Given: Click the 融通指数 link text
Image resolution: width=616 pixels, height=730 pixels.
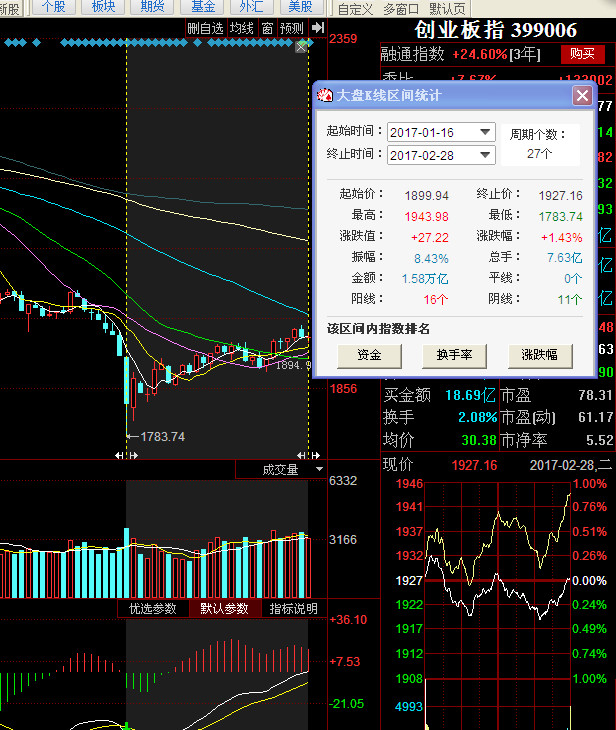Looking at the screenshot, I should [x=413, y=54].
